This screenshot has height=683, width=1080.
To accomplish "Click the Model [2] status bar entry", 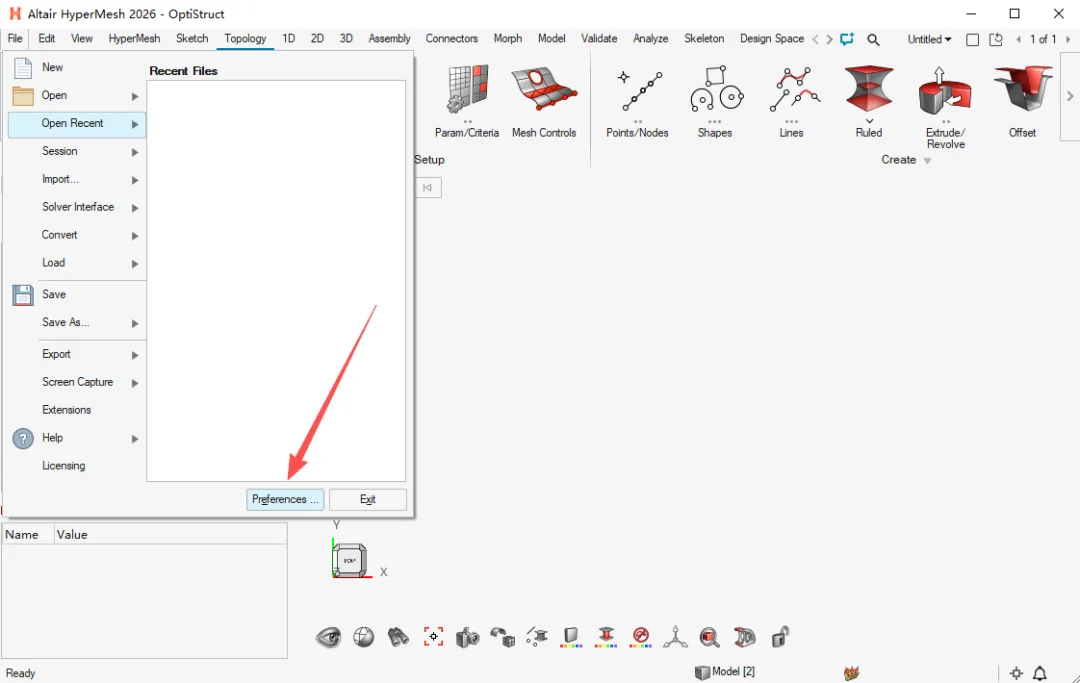I will pyautogui.click(x=725, y=672).
